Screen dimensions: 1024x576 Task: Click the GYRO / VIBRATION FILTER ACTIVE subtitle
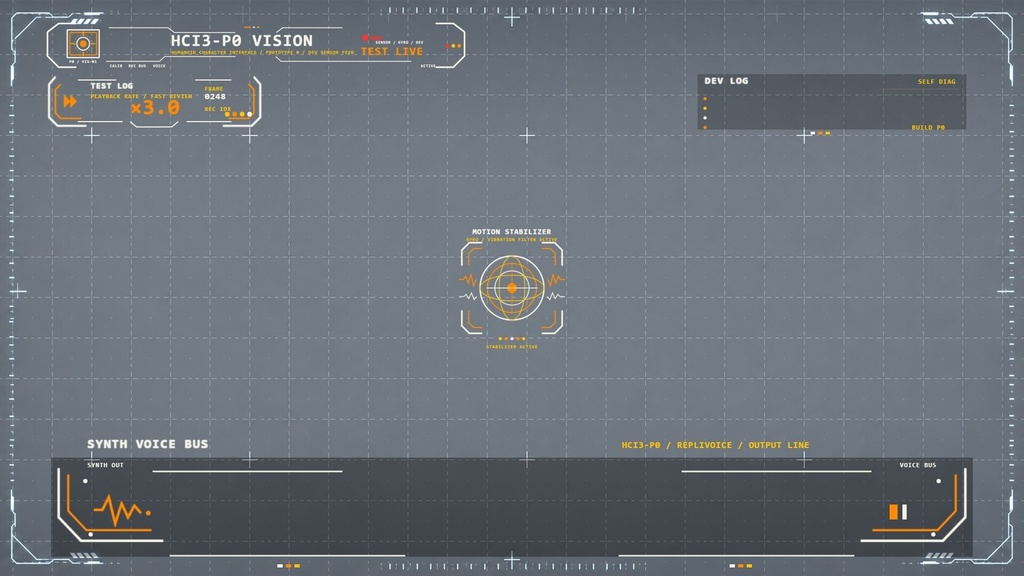(x=512, y=240)
